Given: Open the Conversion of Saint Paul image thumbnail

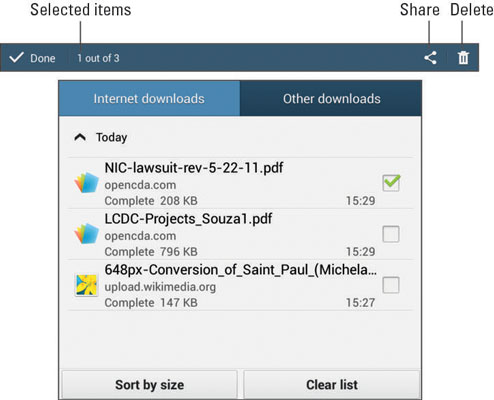Looking at the screenshot, I should 86,285.
